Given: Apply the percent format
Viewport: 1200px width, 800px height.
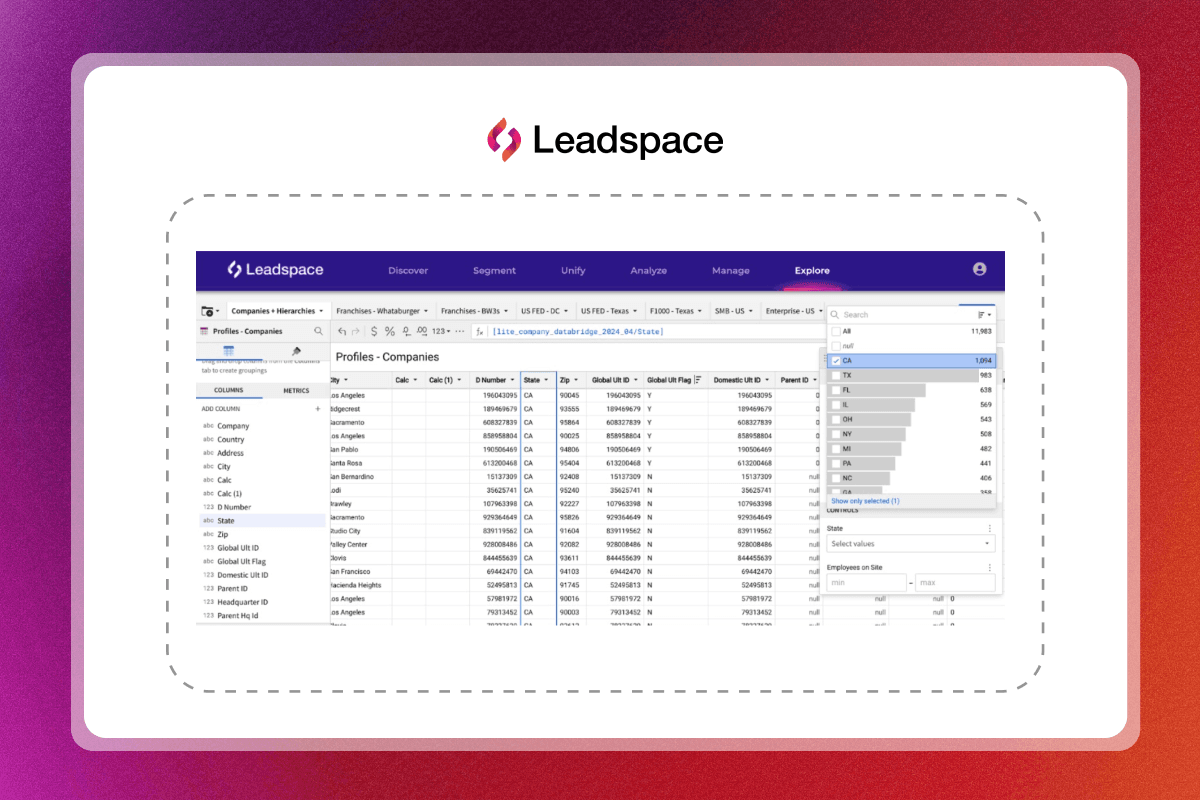Looking at the screenshot, I should 390,331.
